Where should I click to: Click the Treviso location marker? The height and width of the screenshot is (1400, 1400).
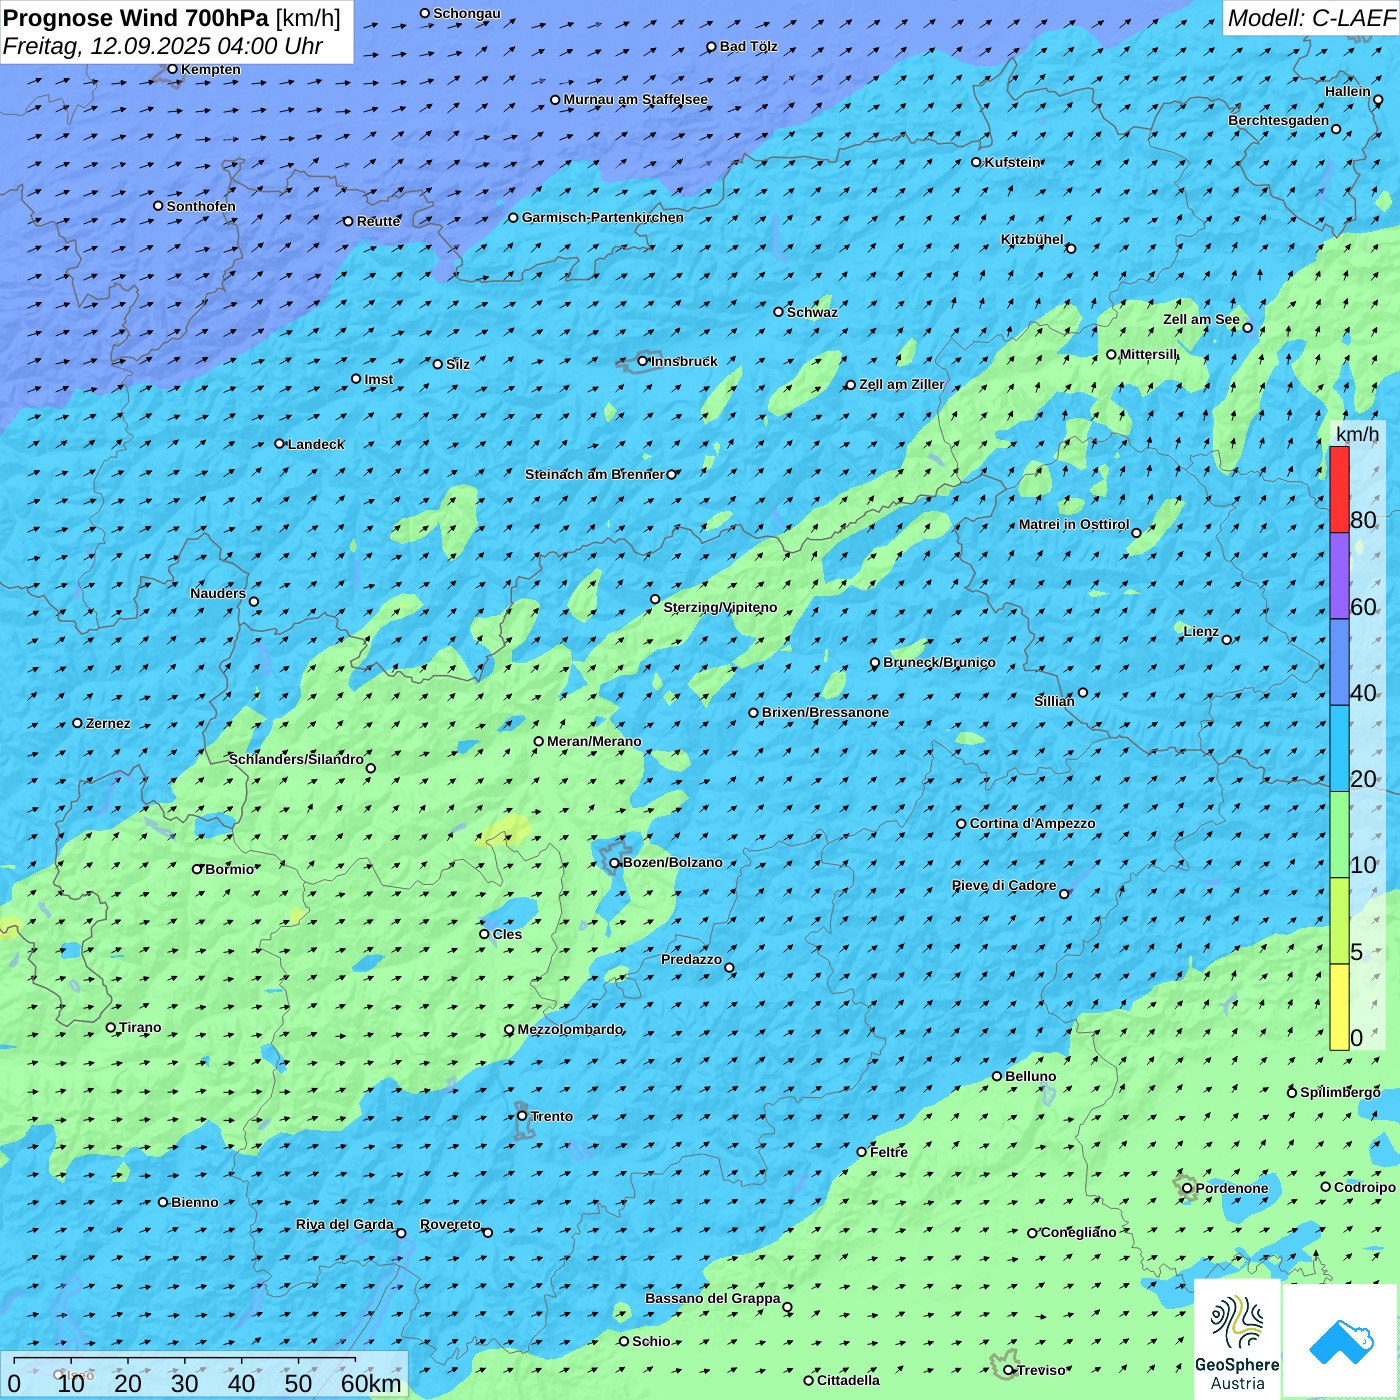(x=1008, y=1370)
